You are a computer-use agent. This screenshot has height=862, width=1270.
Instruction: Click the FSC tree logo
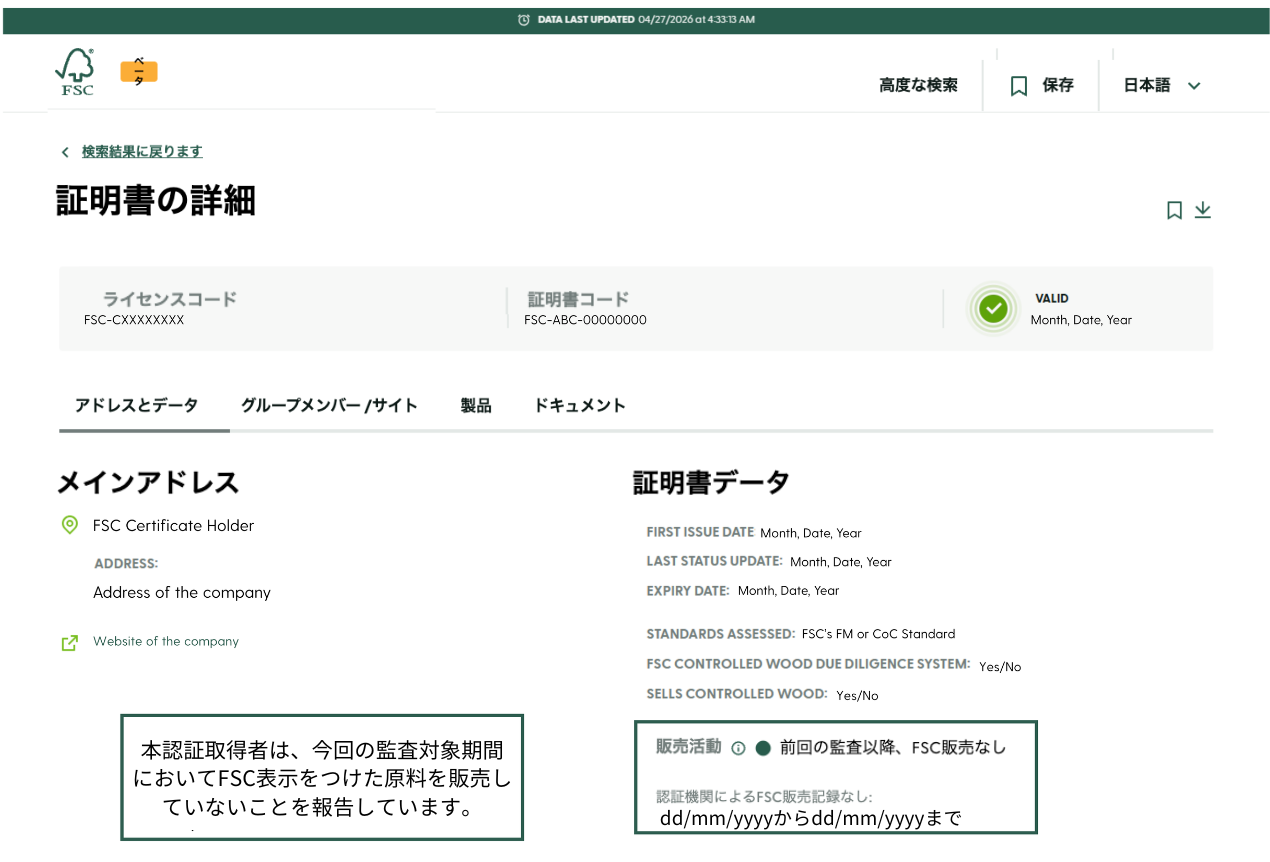pyautogui.click(x=75, y=72)
